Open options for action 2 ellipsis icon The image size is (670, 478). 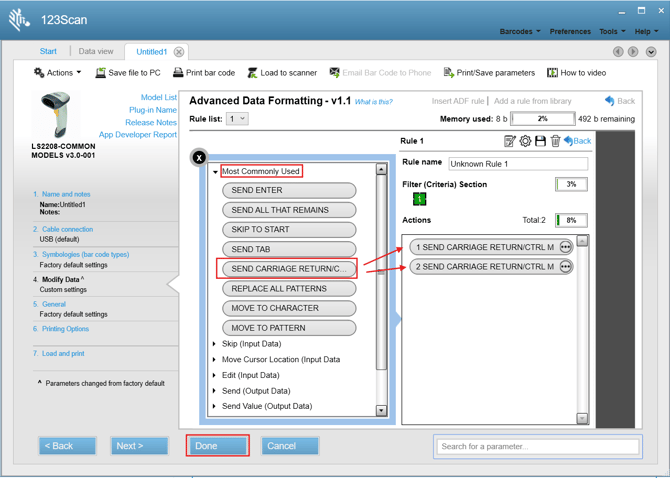pyautogui.click(x=565, y=267)
